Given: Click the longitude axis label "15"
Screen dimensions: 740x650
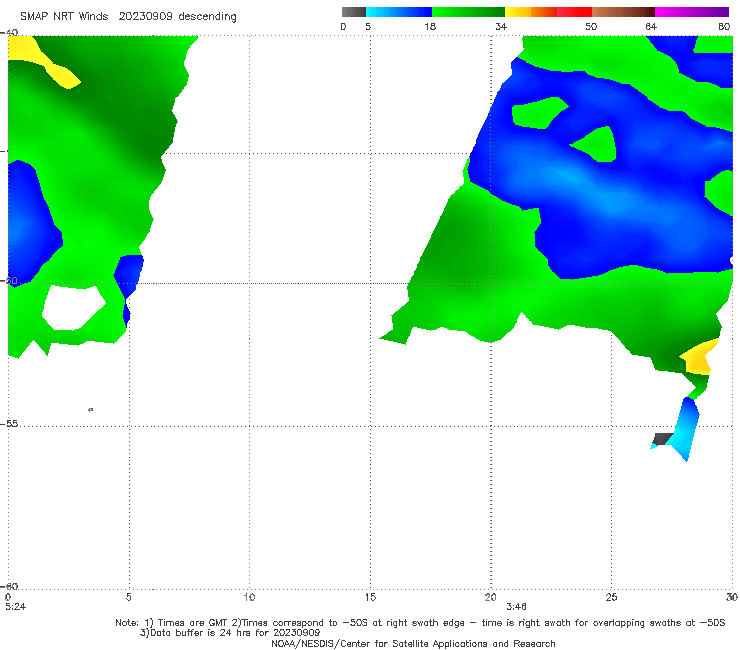Looking at the screenshot, I should coord(370,597).
